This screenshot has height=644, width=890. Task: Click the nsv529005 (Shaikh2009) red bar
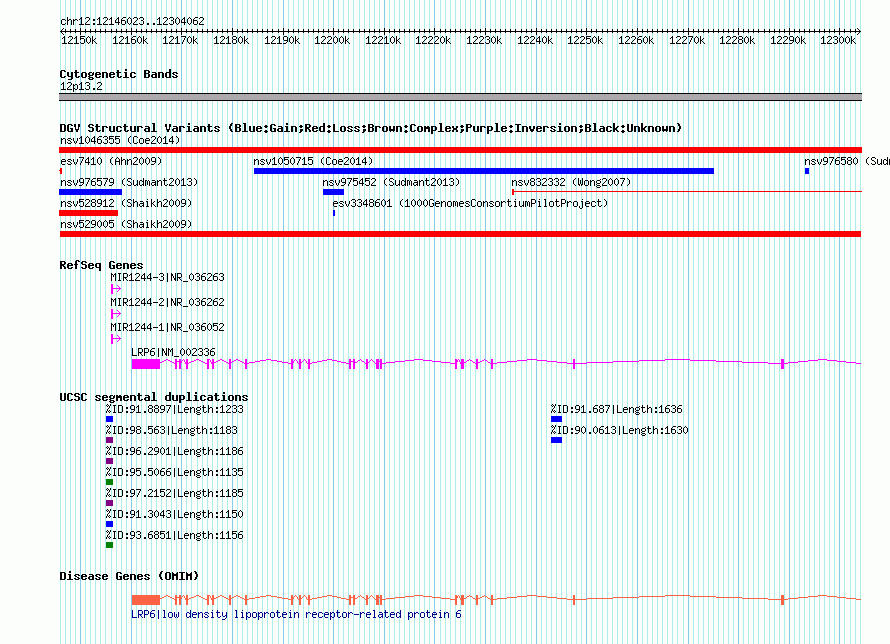[x=460, y=234]
